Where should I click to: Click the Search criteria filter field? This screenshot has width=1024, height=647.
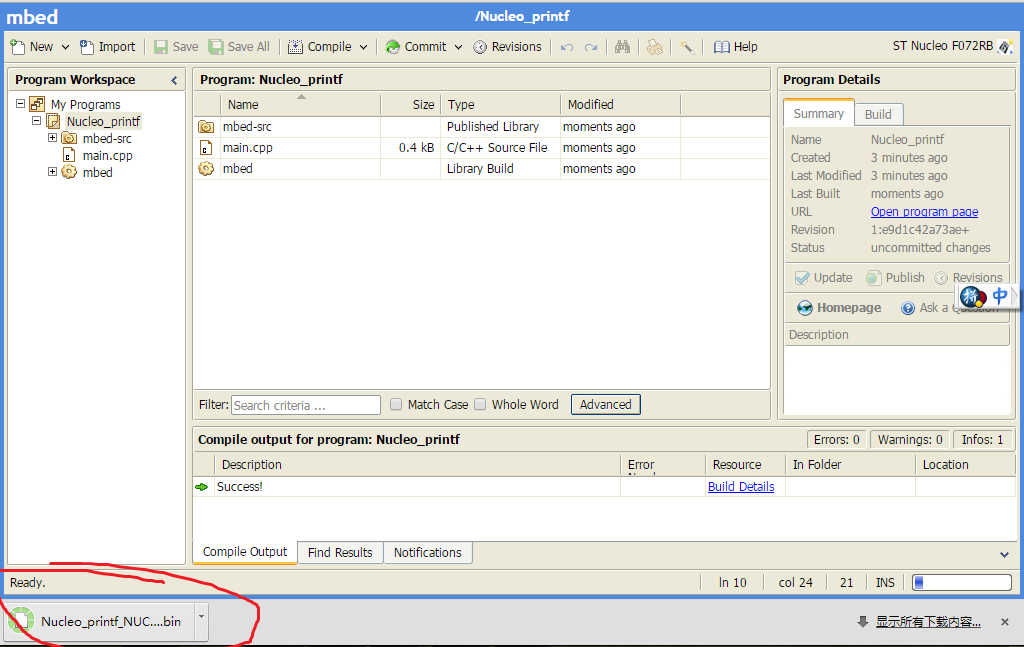(306, 405)
